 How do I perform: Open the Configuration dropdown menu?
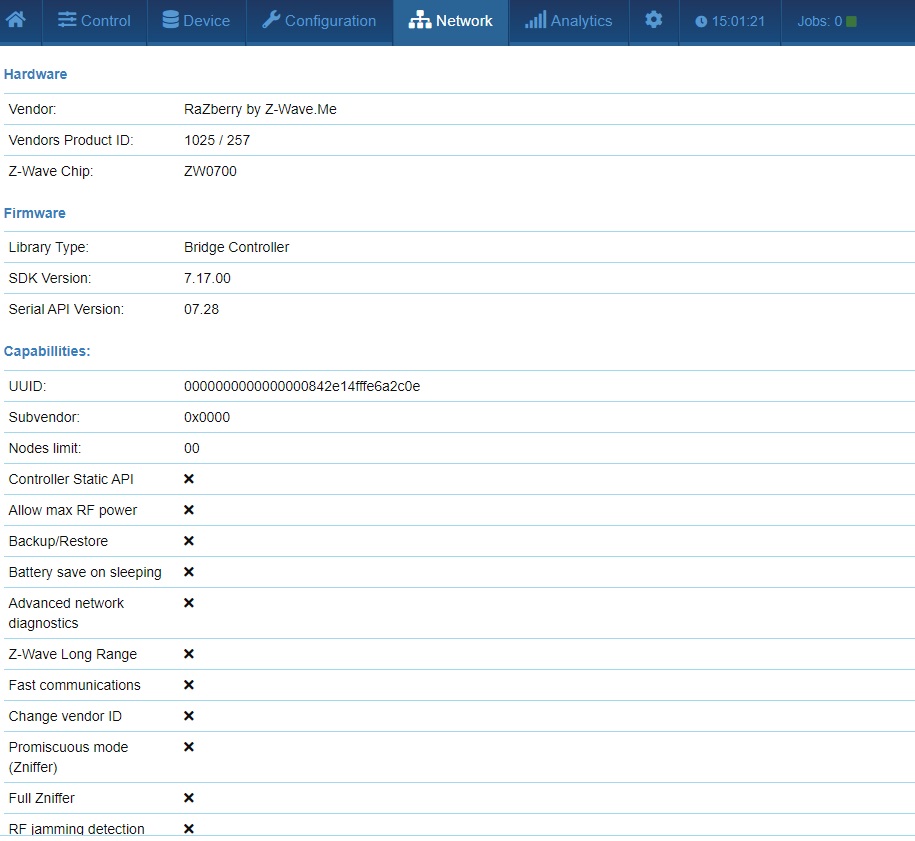pyautogui.click(x=319, y=21)
